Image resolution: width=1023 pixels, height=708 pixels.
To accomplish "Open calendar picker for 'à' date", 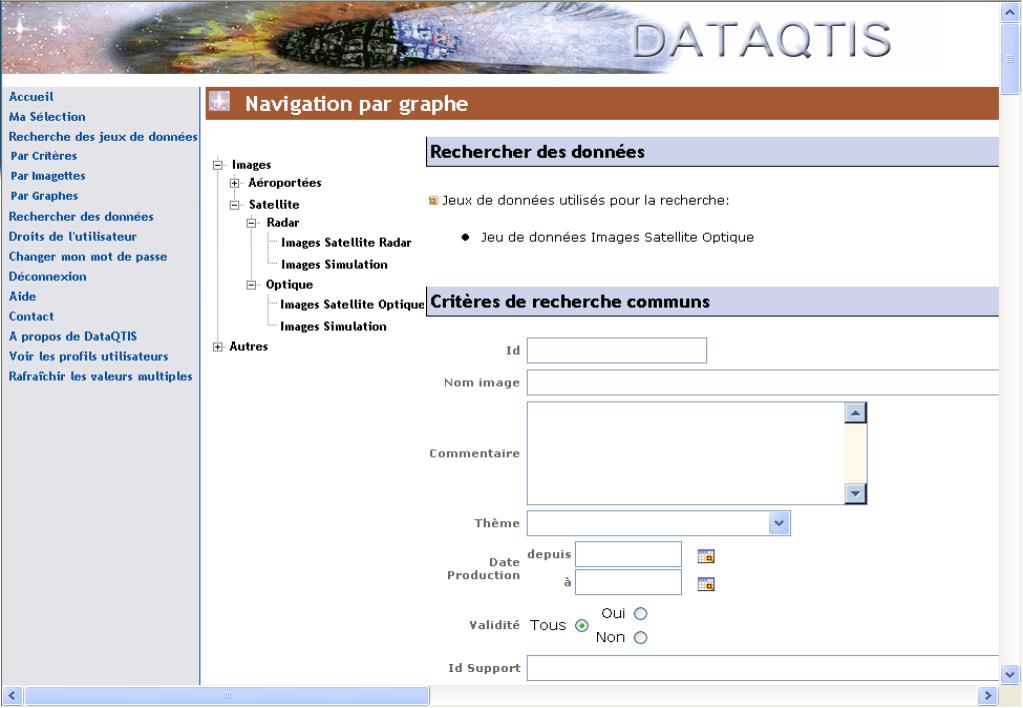I will (706, 584).
